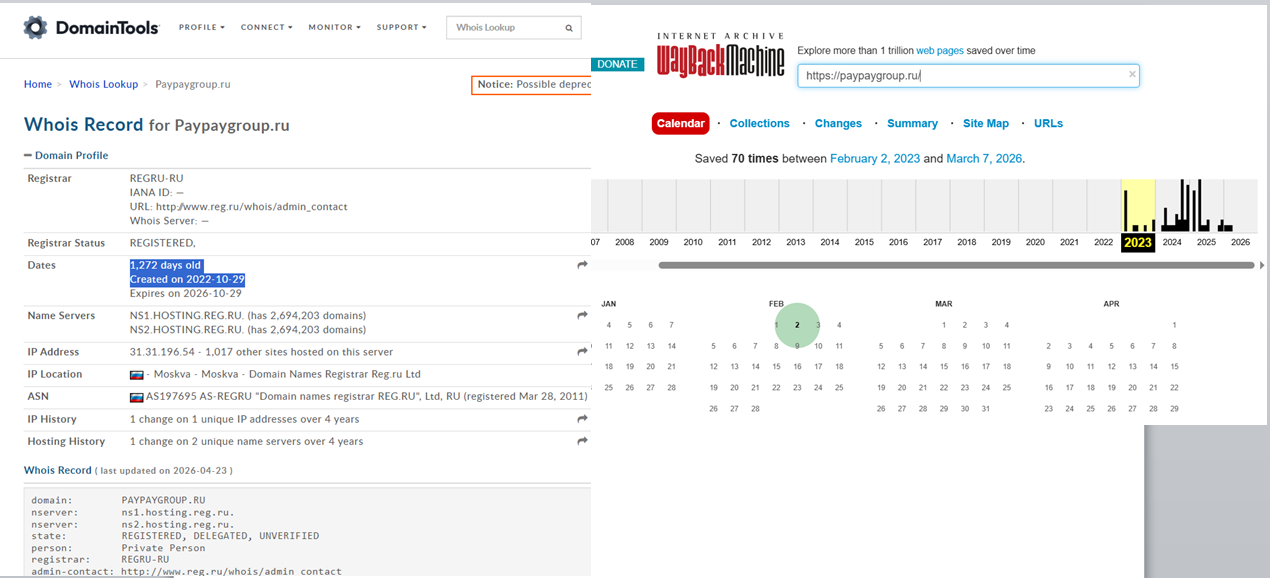The width and height of the screenshot is (1270, 578).
Task: Select year 2024 on the timeline
Action: click(x=1172, y=242)
